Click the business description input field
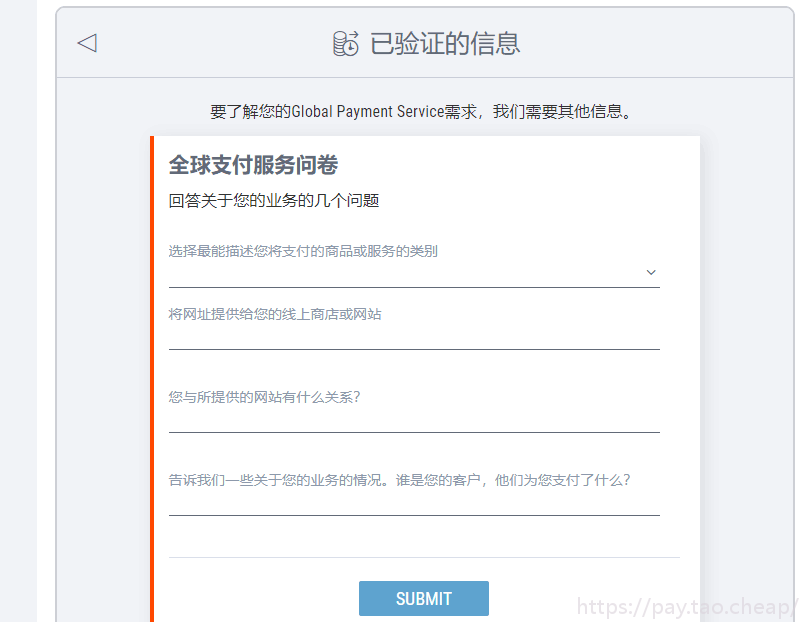The image size is (807, 622). click(414, 505)
